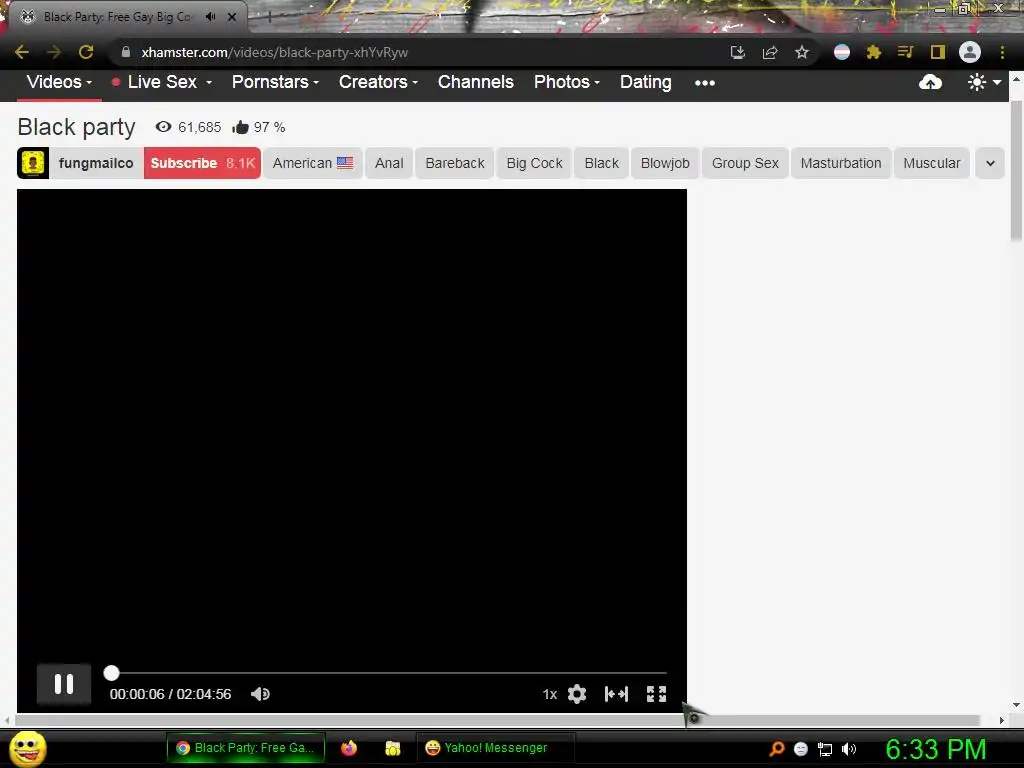Click the thumbs-up rating icon
1024x768 pixels.
(240, 127)
